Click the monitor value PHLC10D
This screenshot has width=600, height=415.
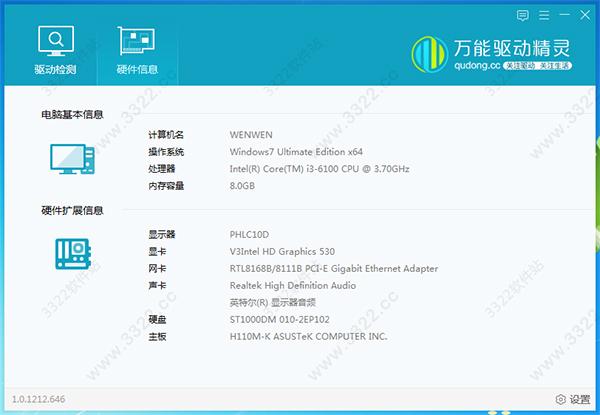[x=249, y=234]
